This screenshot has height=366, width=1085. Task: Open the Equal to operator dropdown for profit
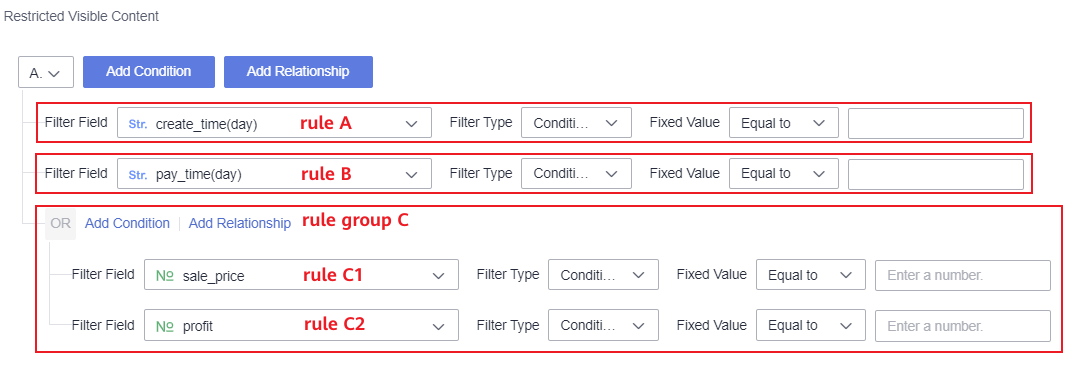click(811, 325)
